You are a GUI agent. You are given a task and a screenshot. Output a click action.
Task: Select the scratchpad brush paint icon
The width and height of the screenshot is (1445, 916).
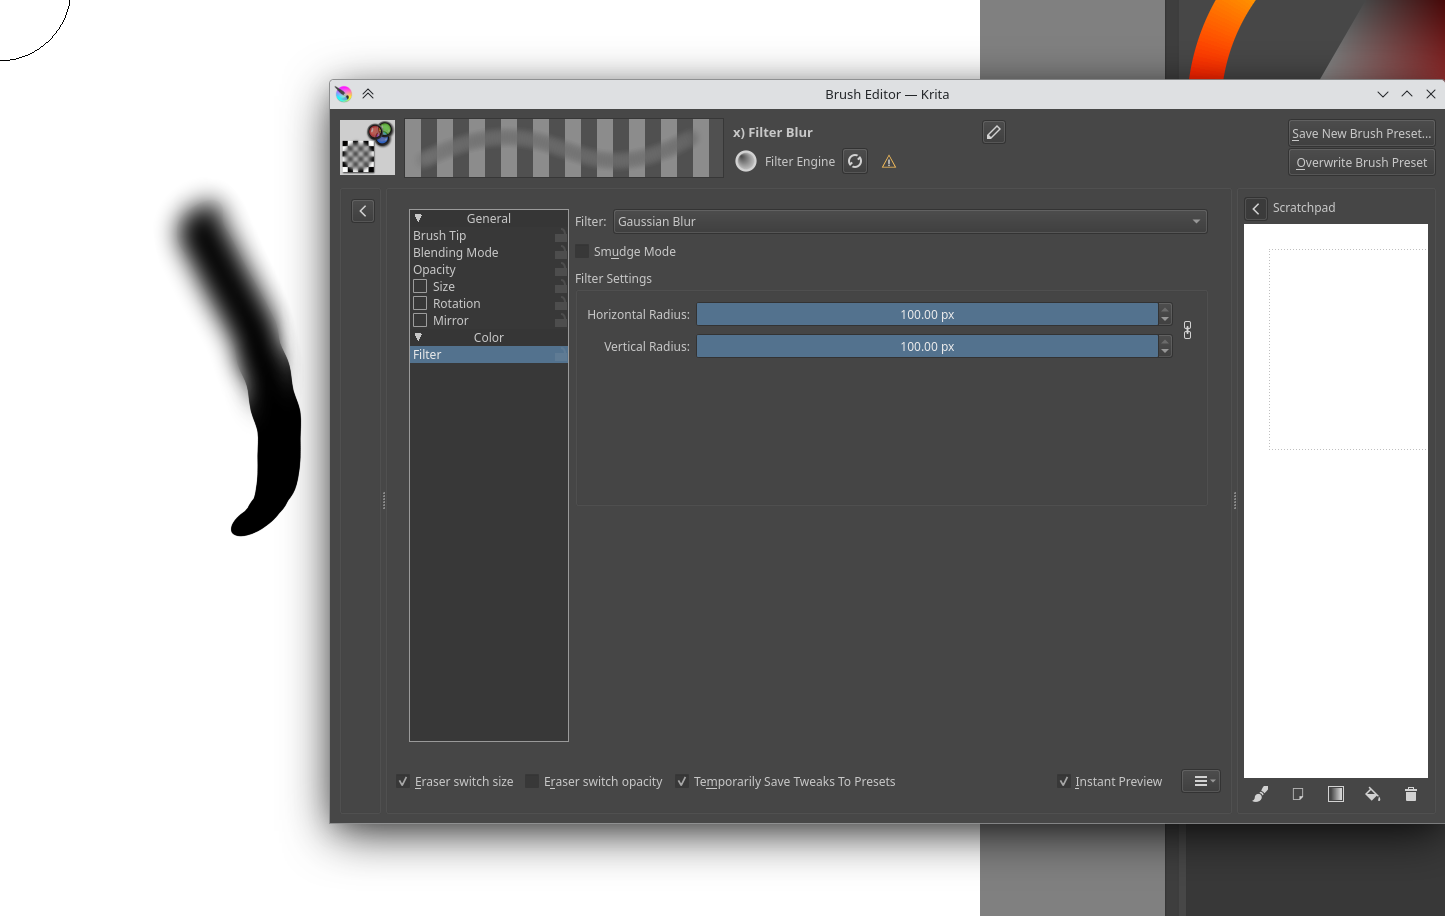click(1260, 794)
